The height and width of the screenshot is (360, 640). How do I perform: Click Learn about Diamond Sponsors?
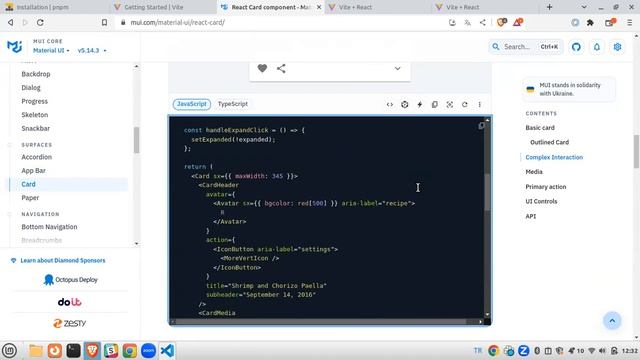(63, 260)
